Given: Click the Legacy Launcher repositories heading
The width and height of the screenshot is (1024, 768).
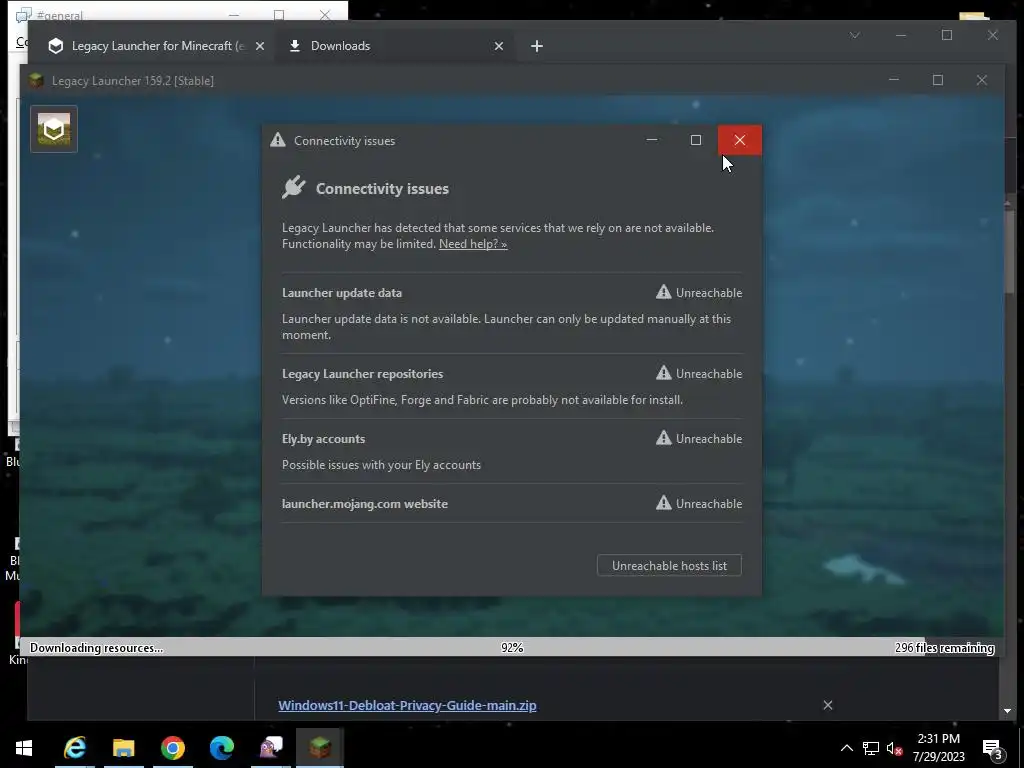Looking at the screenshot, I should tap(362, 374).
